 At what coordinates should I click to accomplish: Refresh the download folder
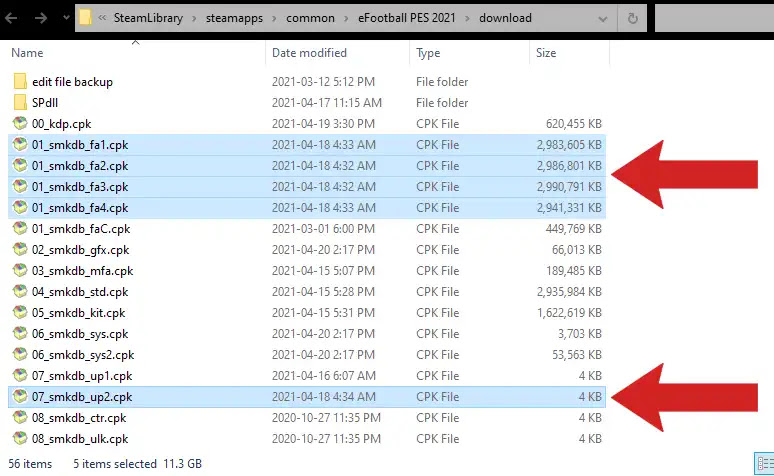click(632, 18)
